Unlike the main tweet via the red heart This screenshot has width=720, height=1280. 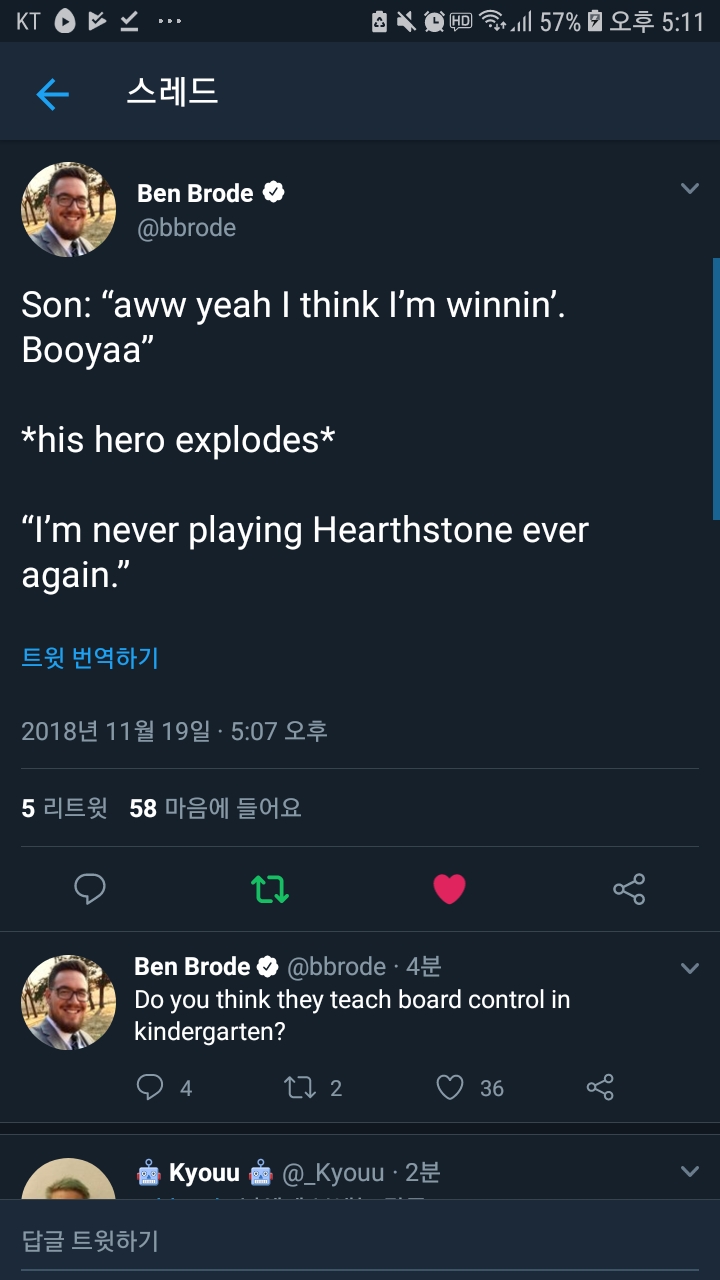449,888
